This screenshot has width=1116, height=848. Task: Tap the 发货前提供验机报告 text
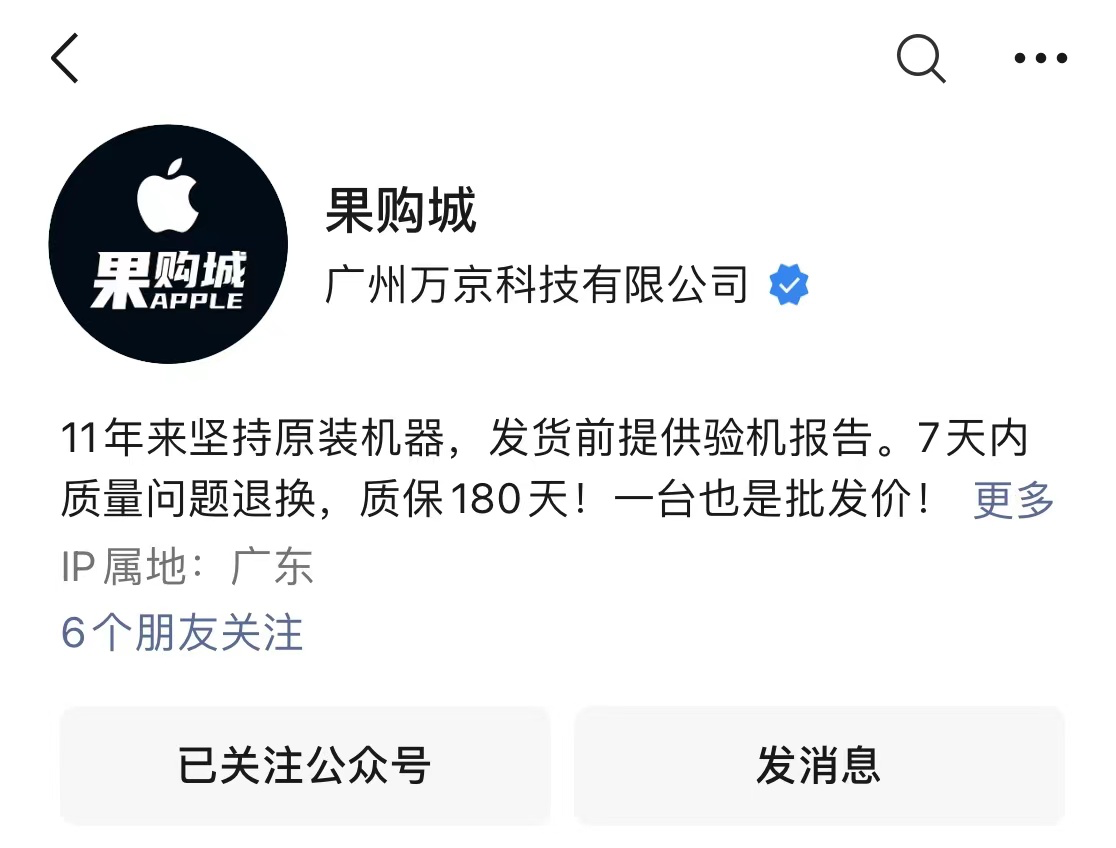(x=680, y=438)
